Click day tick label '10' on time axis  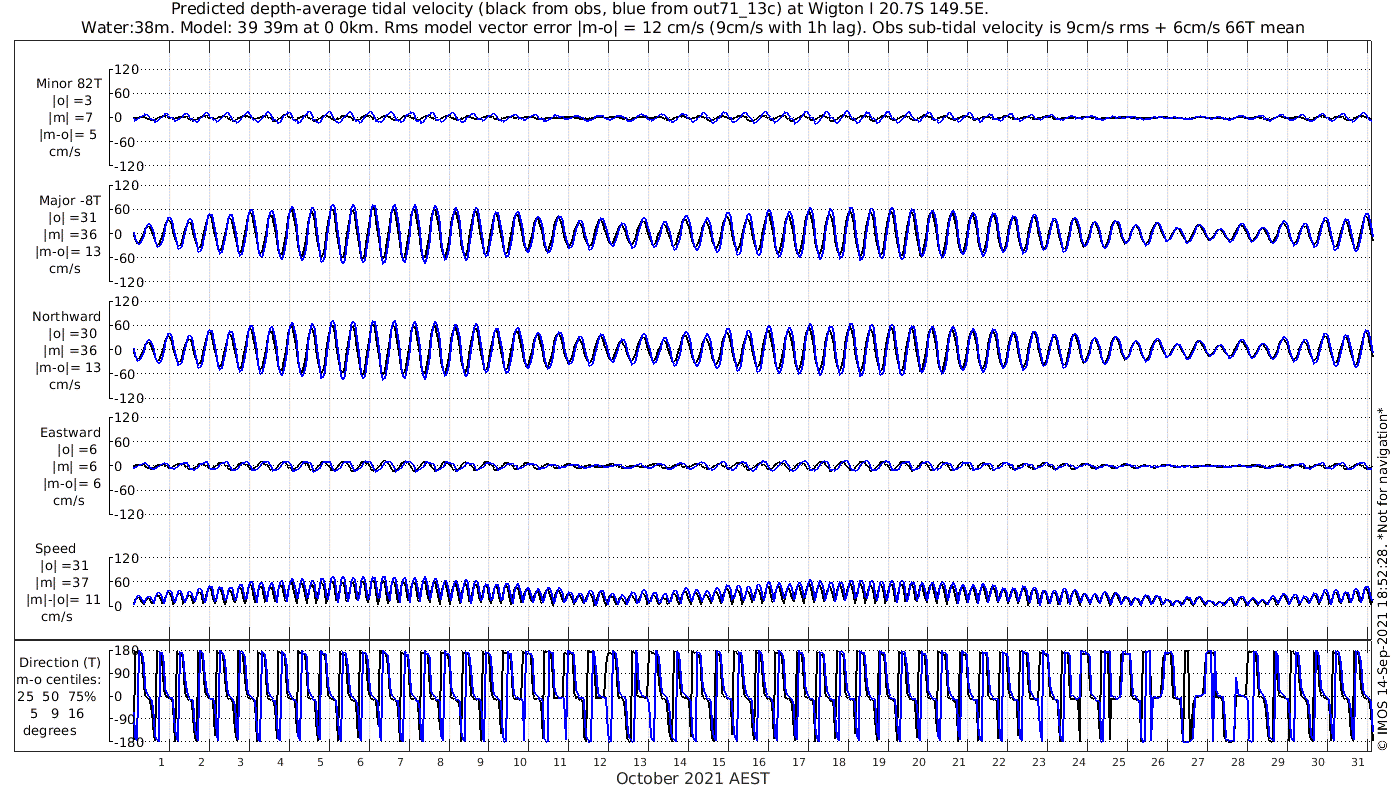(x=520, y=762)
